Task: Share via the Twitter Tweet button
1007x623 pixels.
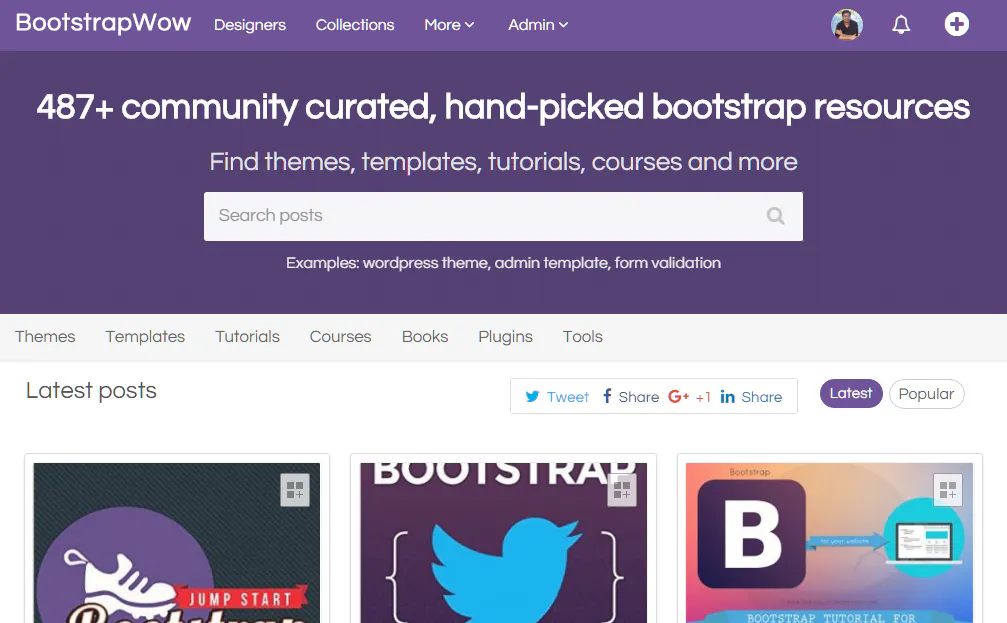Action: tap(556, 397)
